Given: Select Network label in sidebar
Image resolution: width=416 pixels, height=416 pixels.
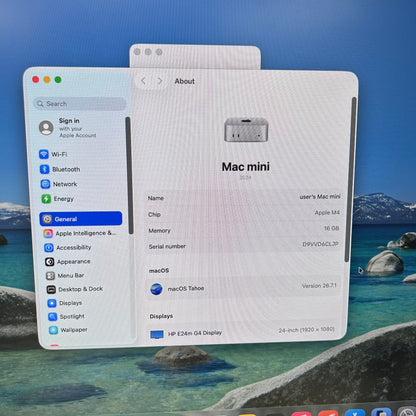Looking at the screenshot, I should click(x=65, y=184).
